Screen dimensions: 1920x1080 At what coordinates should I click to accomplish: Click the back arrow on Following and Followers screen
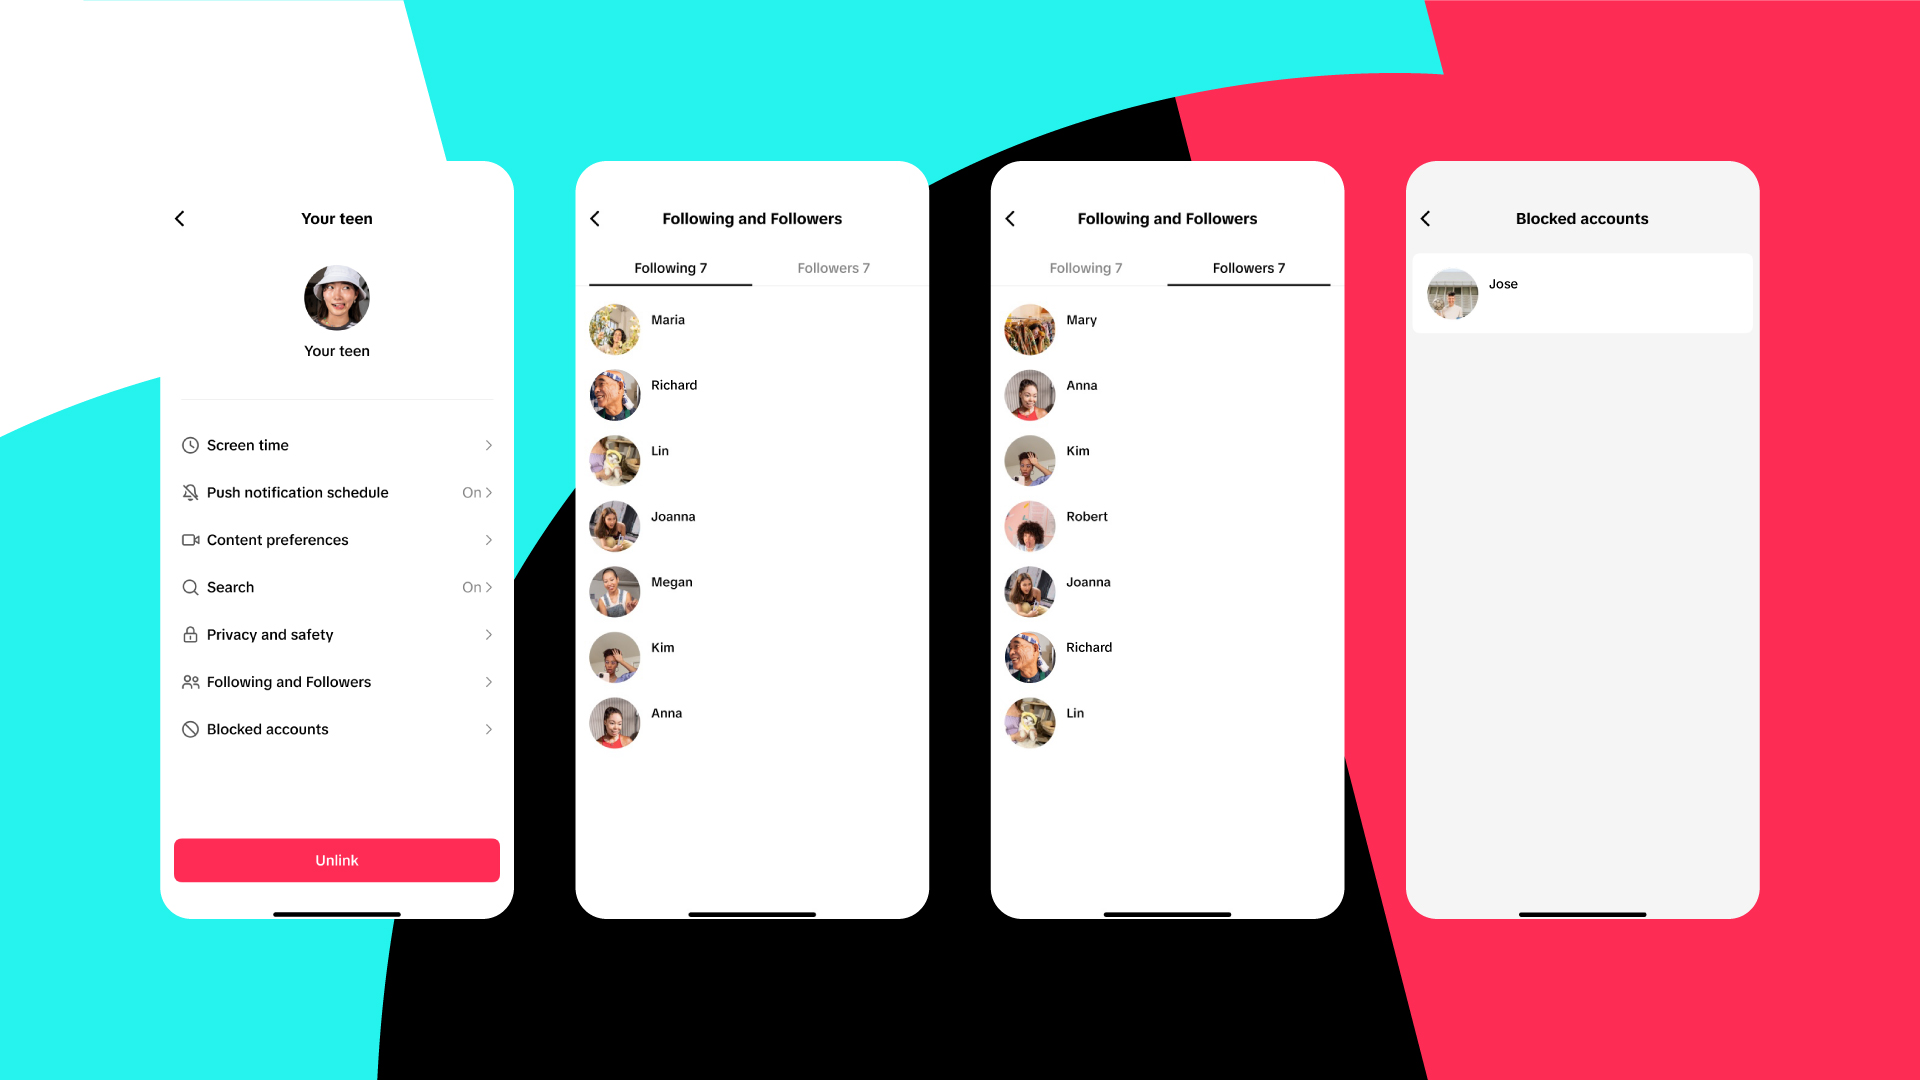coord(596,218)
